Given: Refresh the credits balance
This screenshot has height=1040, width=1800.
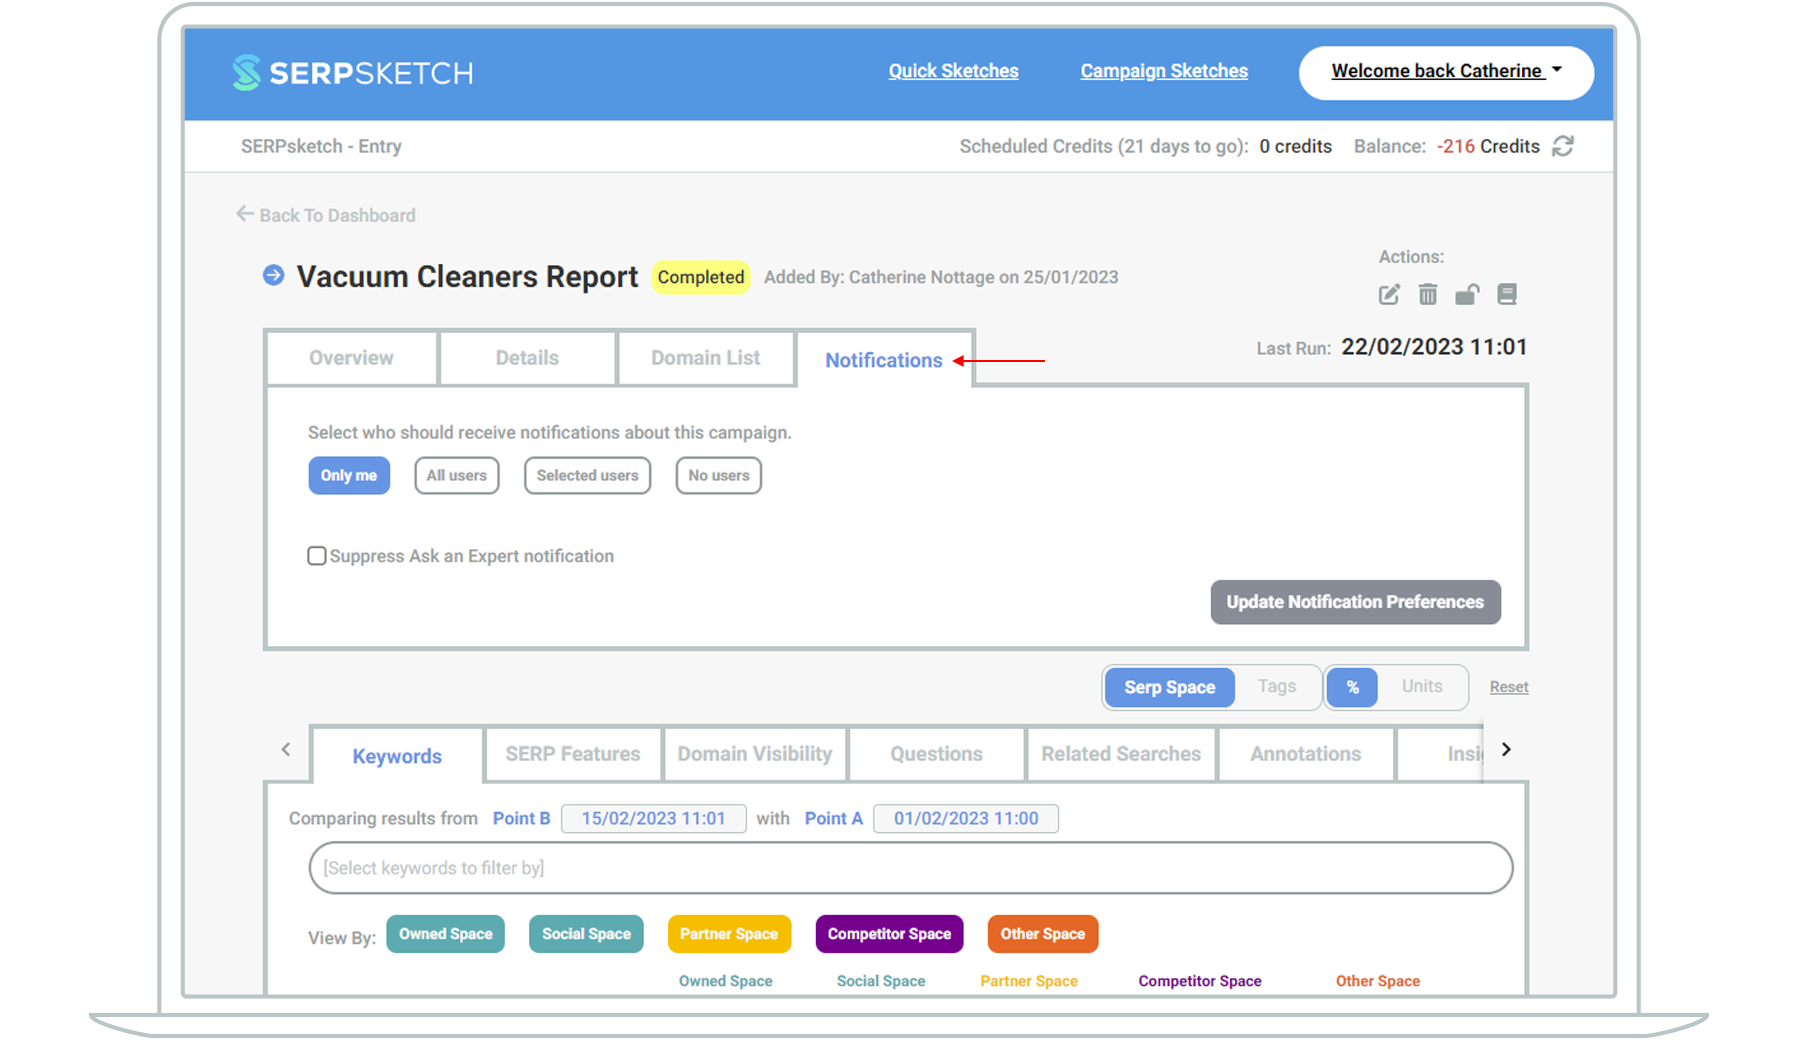Looking at the screenshot, I should pos(1563,146).
